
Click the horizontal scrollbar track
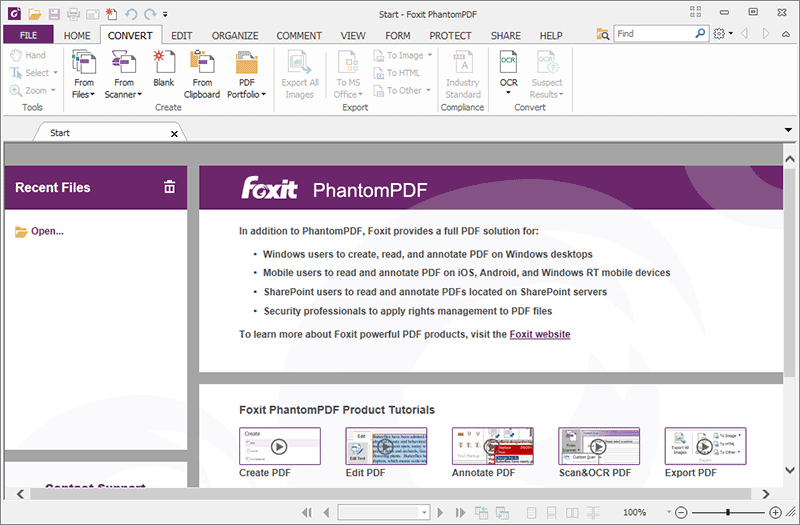coord(390,494)
